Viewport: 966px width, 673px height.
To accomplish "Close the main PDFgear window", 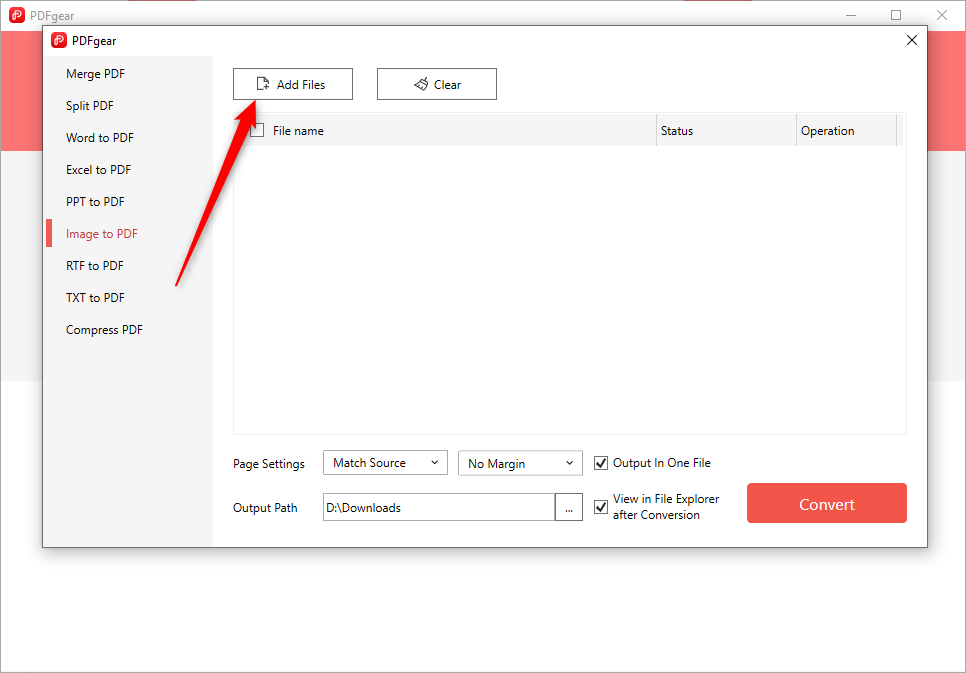I will [x=942, y=15].
